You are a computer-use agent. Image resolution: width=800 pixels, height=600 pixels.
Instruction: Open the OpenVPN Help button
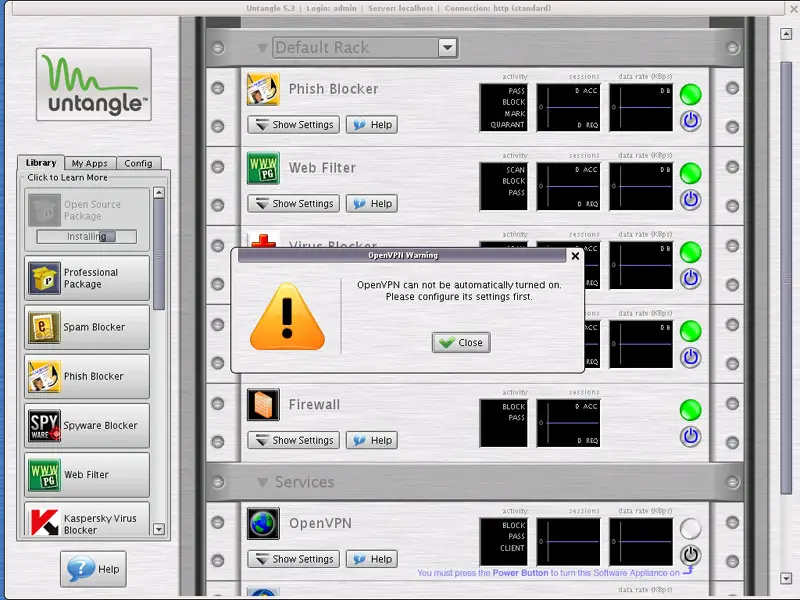[372, 559]
